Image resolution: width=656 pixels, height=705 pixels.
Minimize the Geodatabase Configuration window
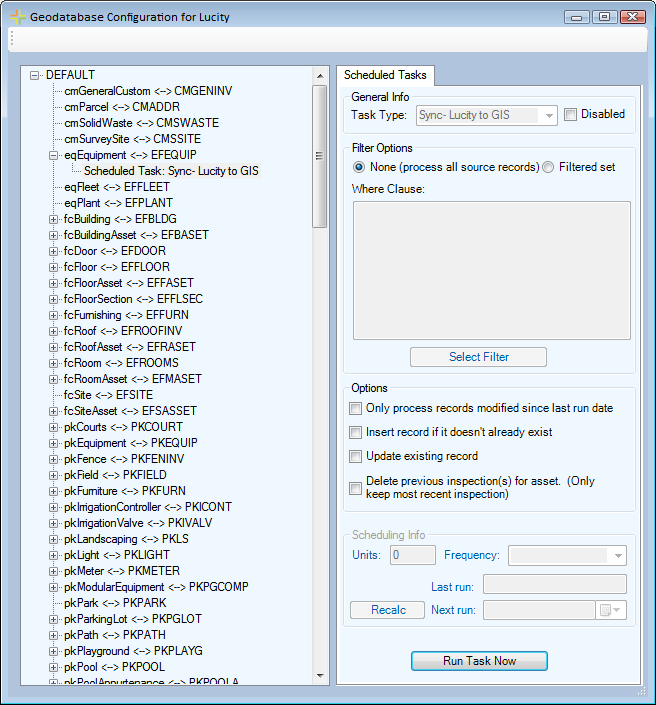click(576, 17)
